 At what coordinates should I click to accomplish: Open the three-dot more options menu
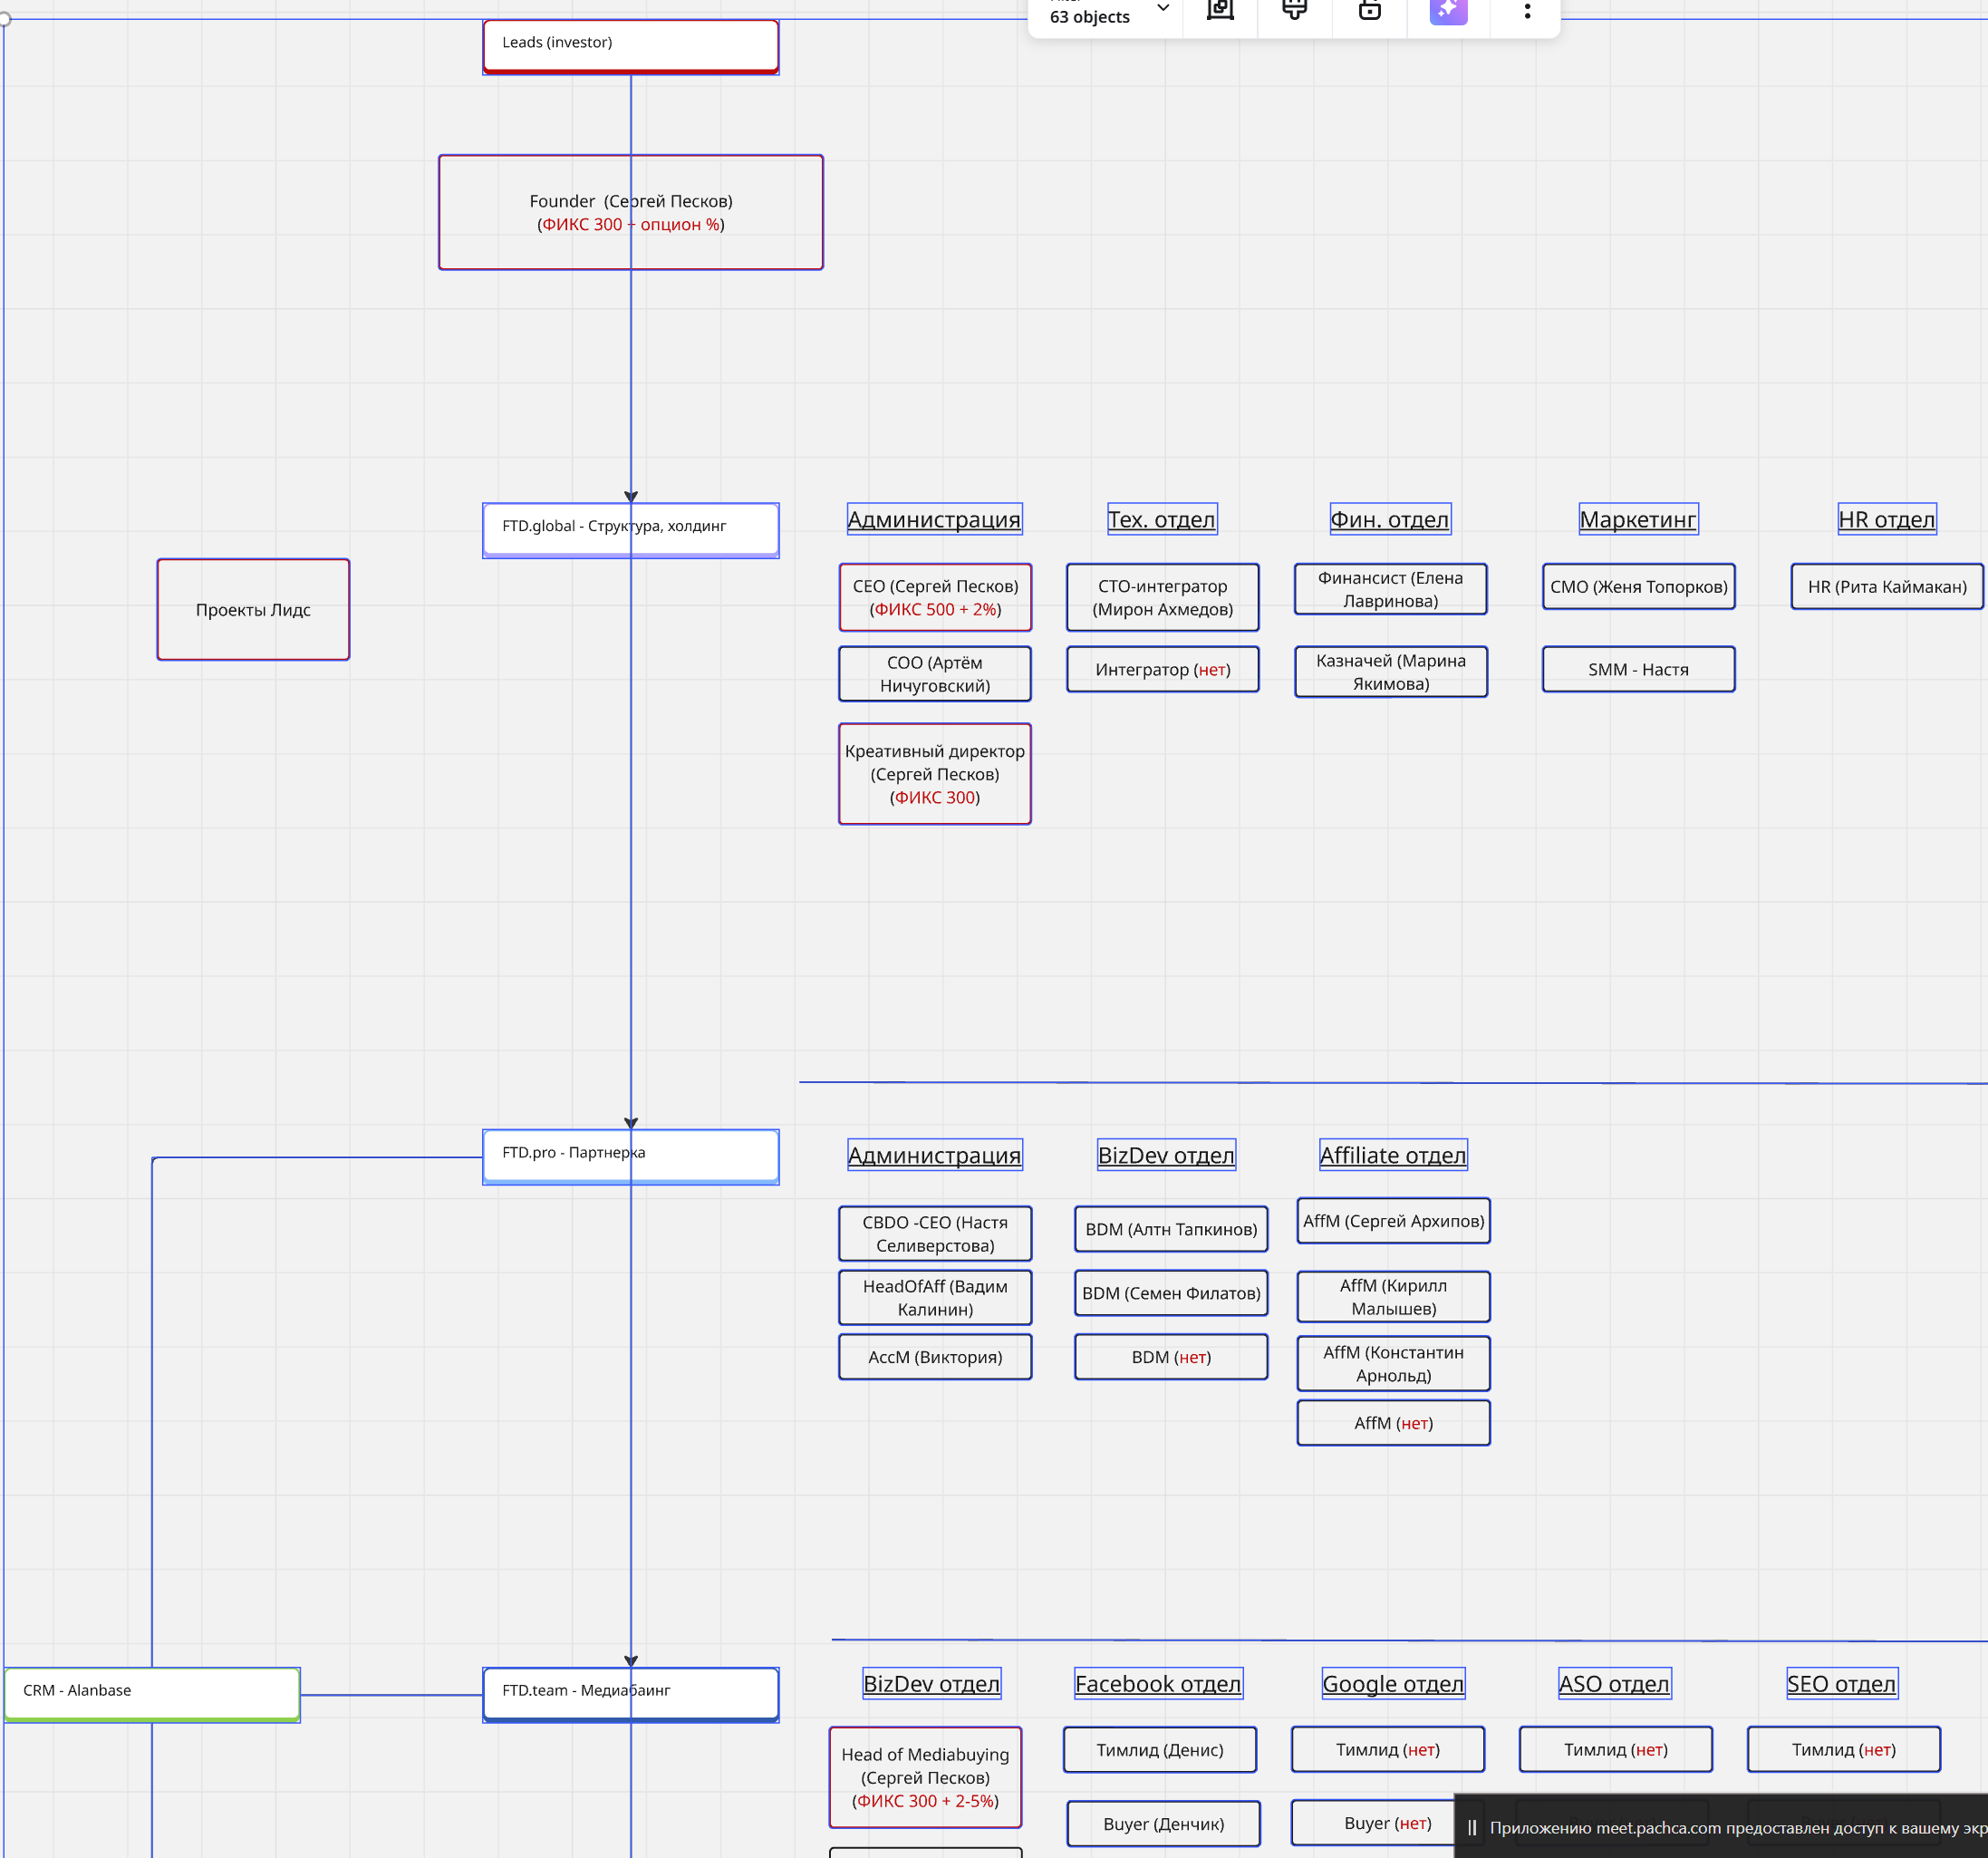pyautogui.click(x=1526, y=11)
